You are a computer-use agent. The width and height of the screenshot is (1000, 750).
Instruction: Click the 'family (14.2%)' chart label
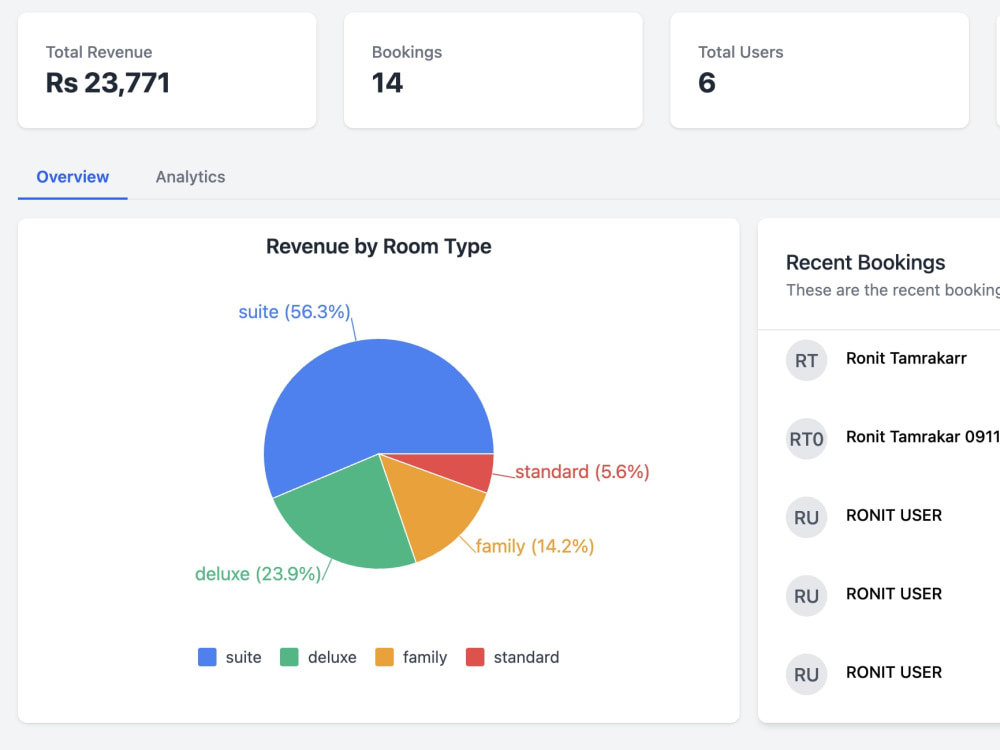pyautogui.click(x=534, y=546)
